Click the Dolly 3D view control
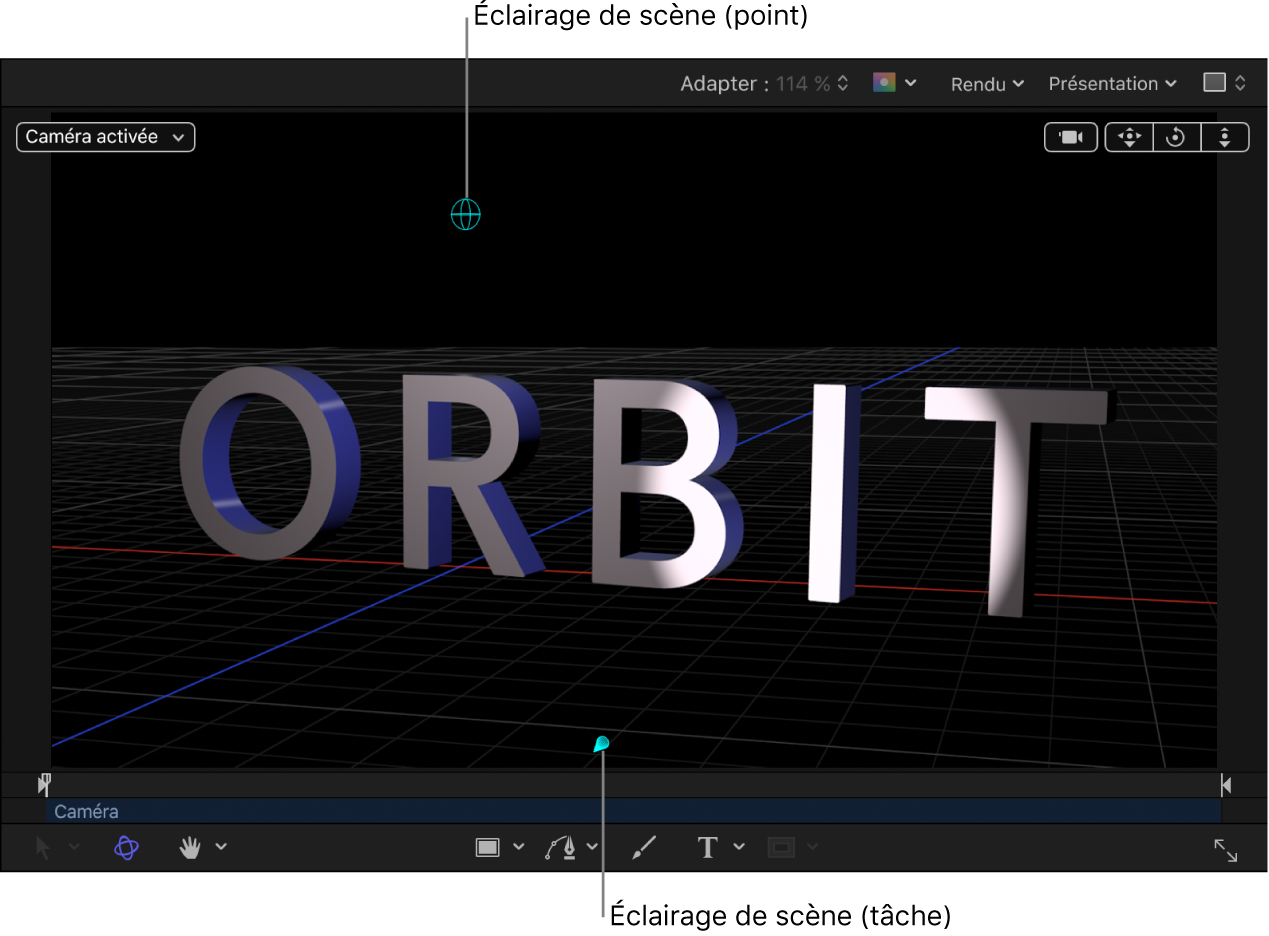 click(x=1224, y=137)
